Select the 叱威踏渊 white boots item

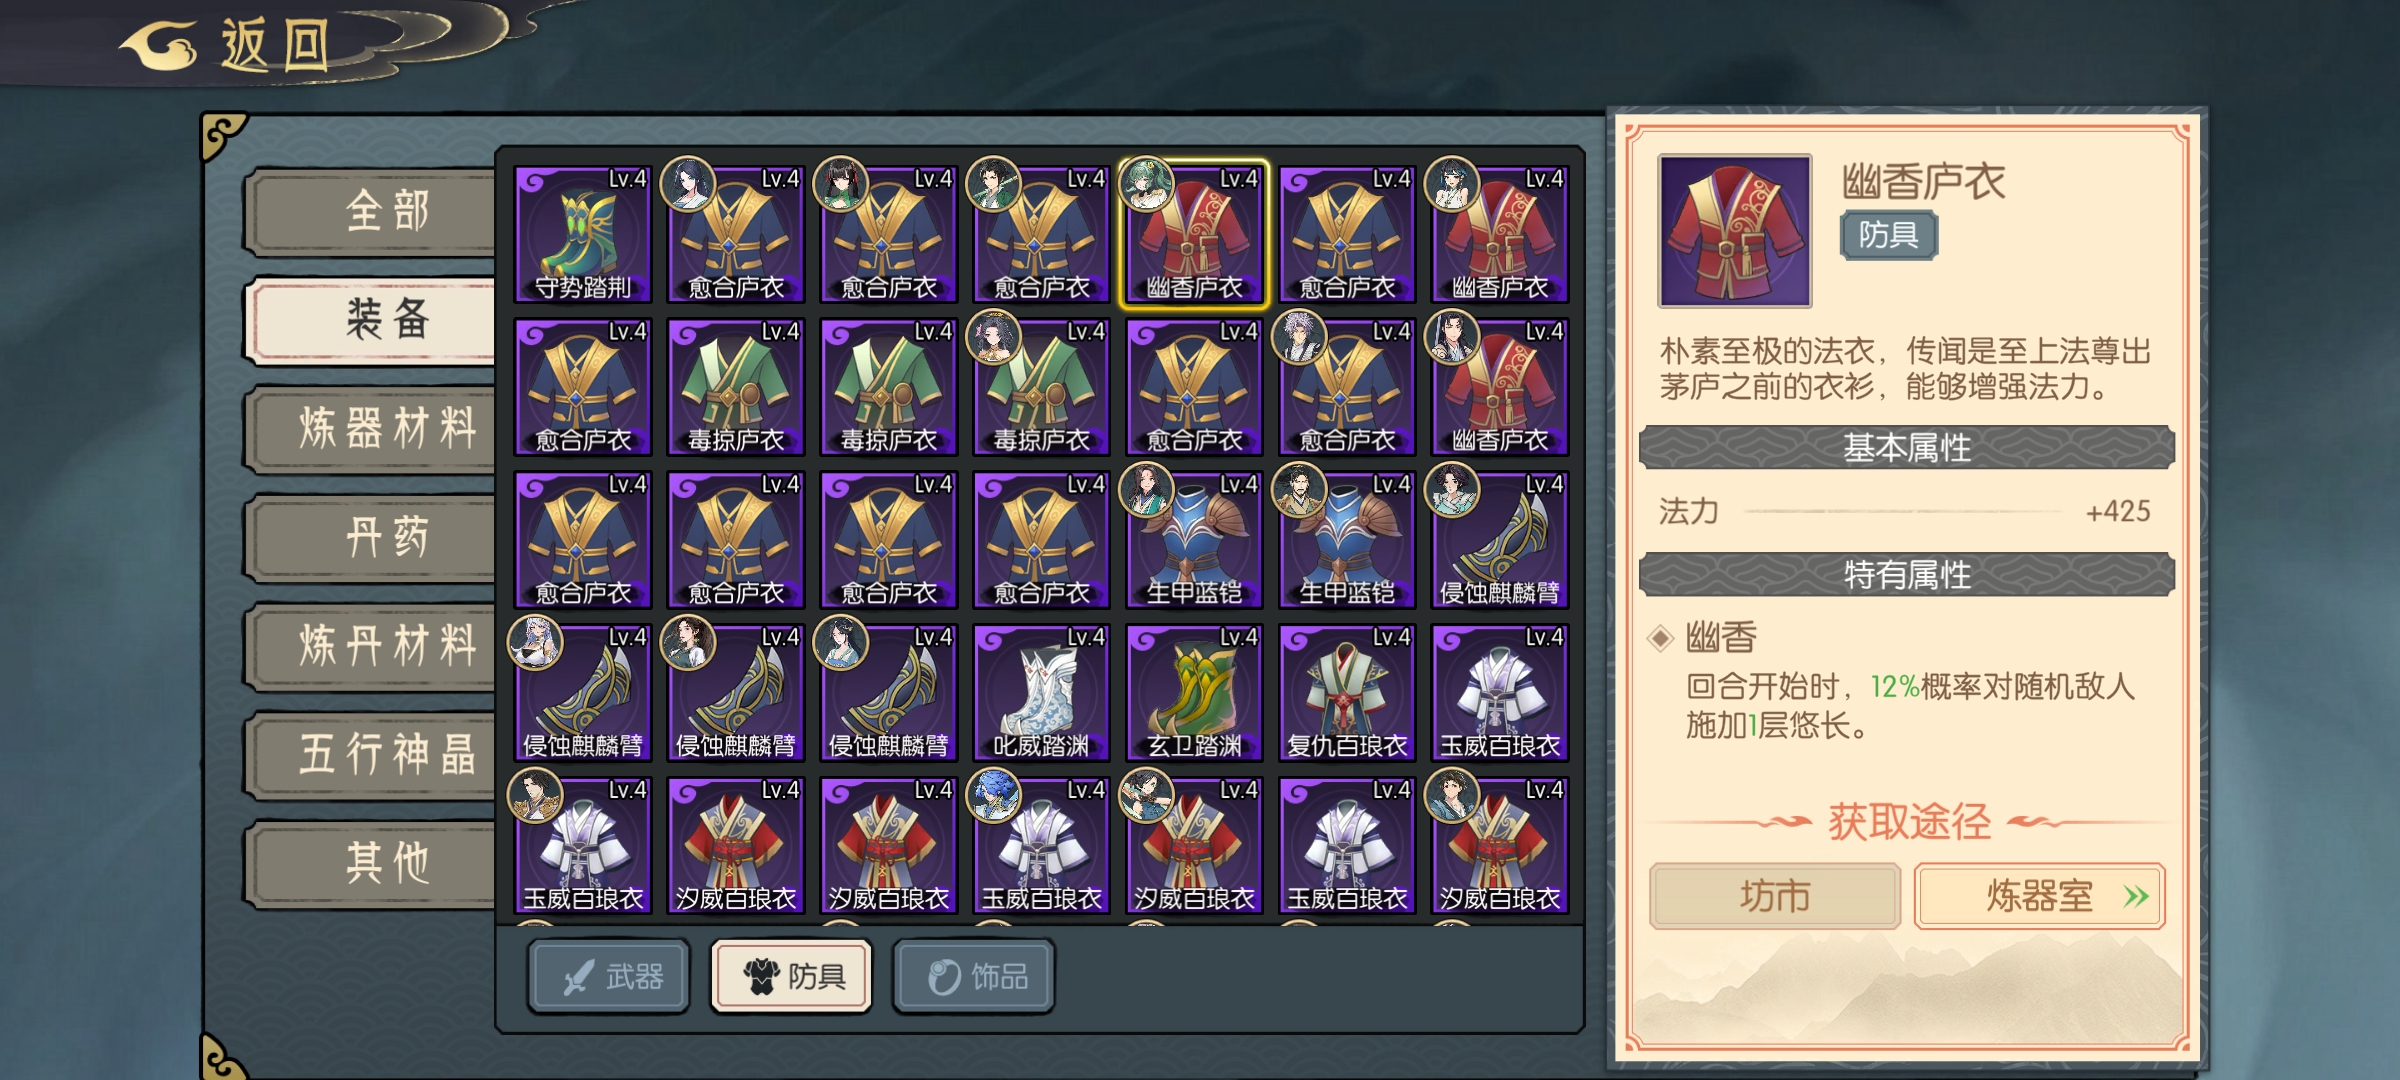pyautogui.click(x=1041, y=692)
